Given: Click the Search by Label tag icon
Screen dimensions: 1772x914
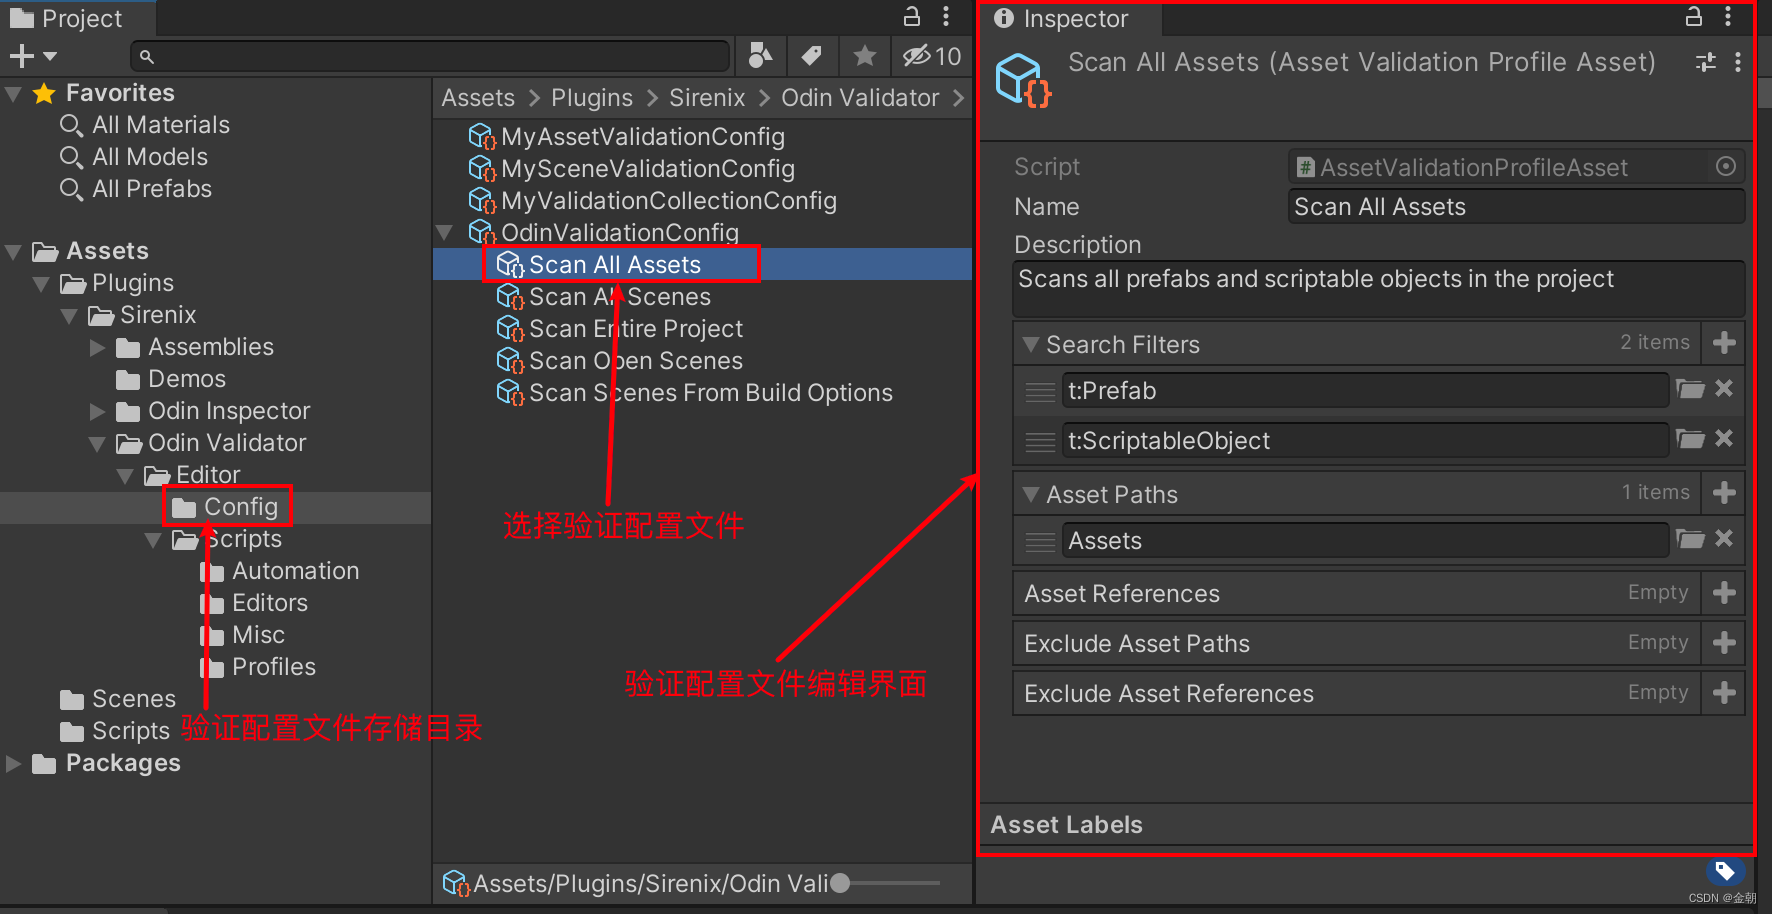Looking at the screenshot, I should pyautogui.click(x=812, y=56).
